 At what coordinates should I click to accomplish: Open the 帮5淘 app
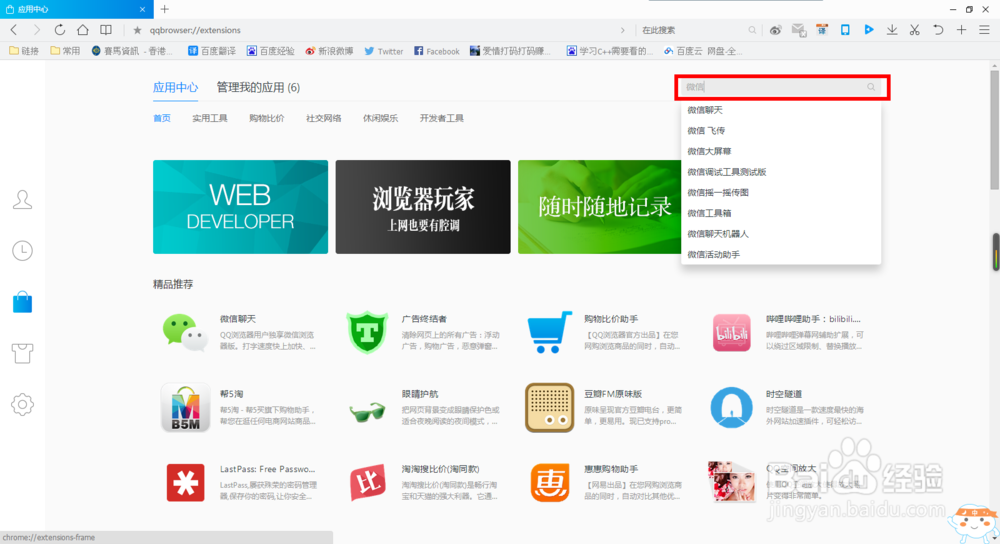(239, 408)
